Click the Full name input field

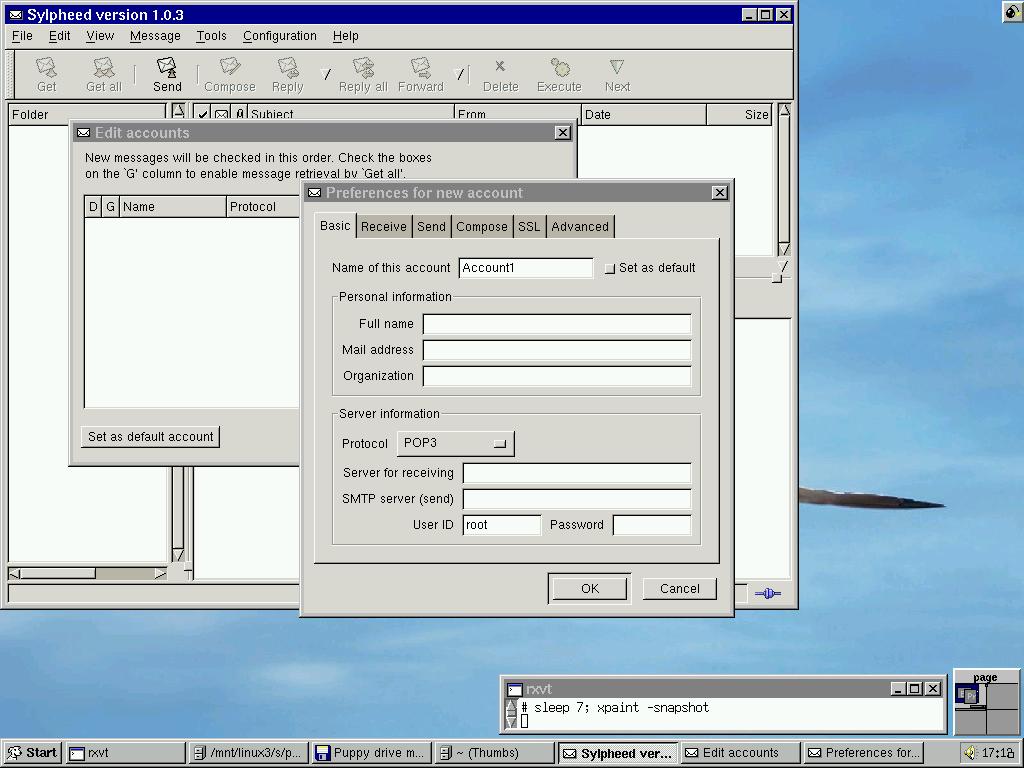pos(556,324)
